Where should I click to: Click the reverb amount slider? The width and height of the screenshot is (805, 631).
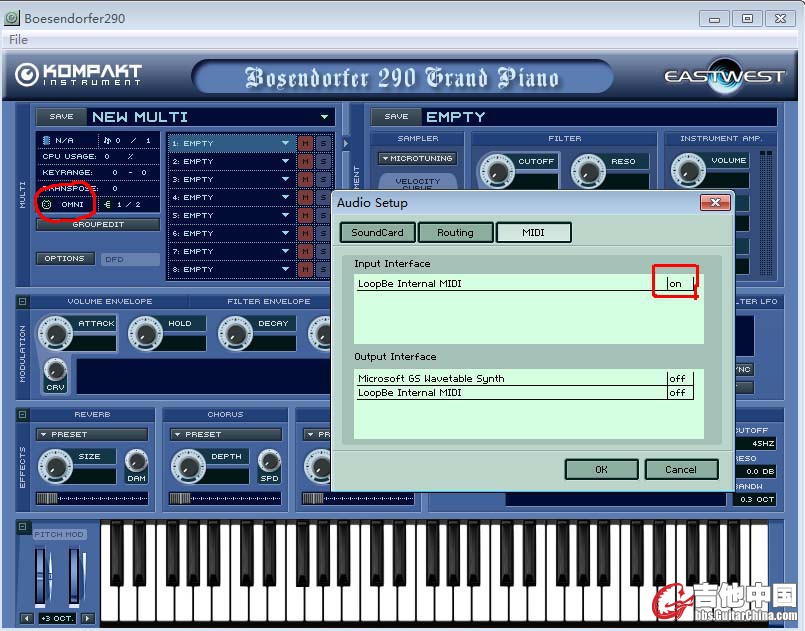[92, 498]
